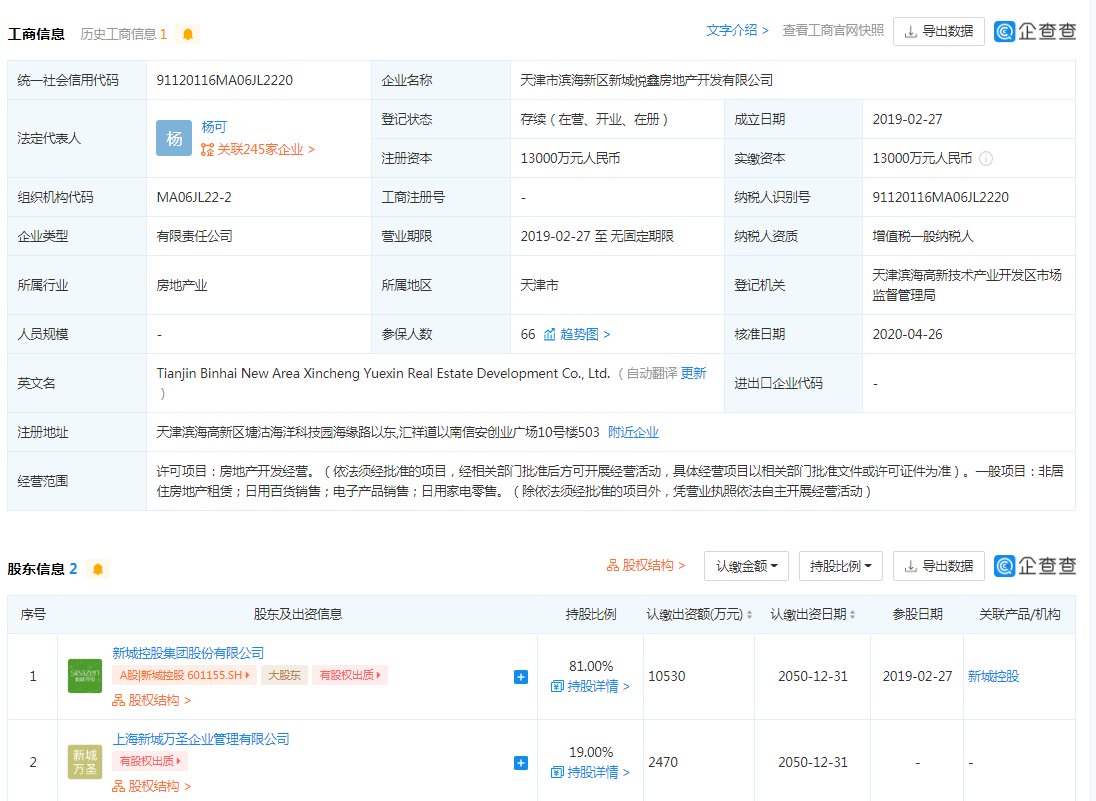Viewport: 1096px width, 801px height.
Task: Open the 持股比例 dropdown filter
Action: pos(839,566)
